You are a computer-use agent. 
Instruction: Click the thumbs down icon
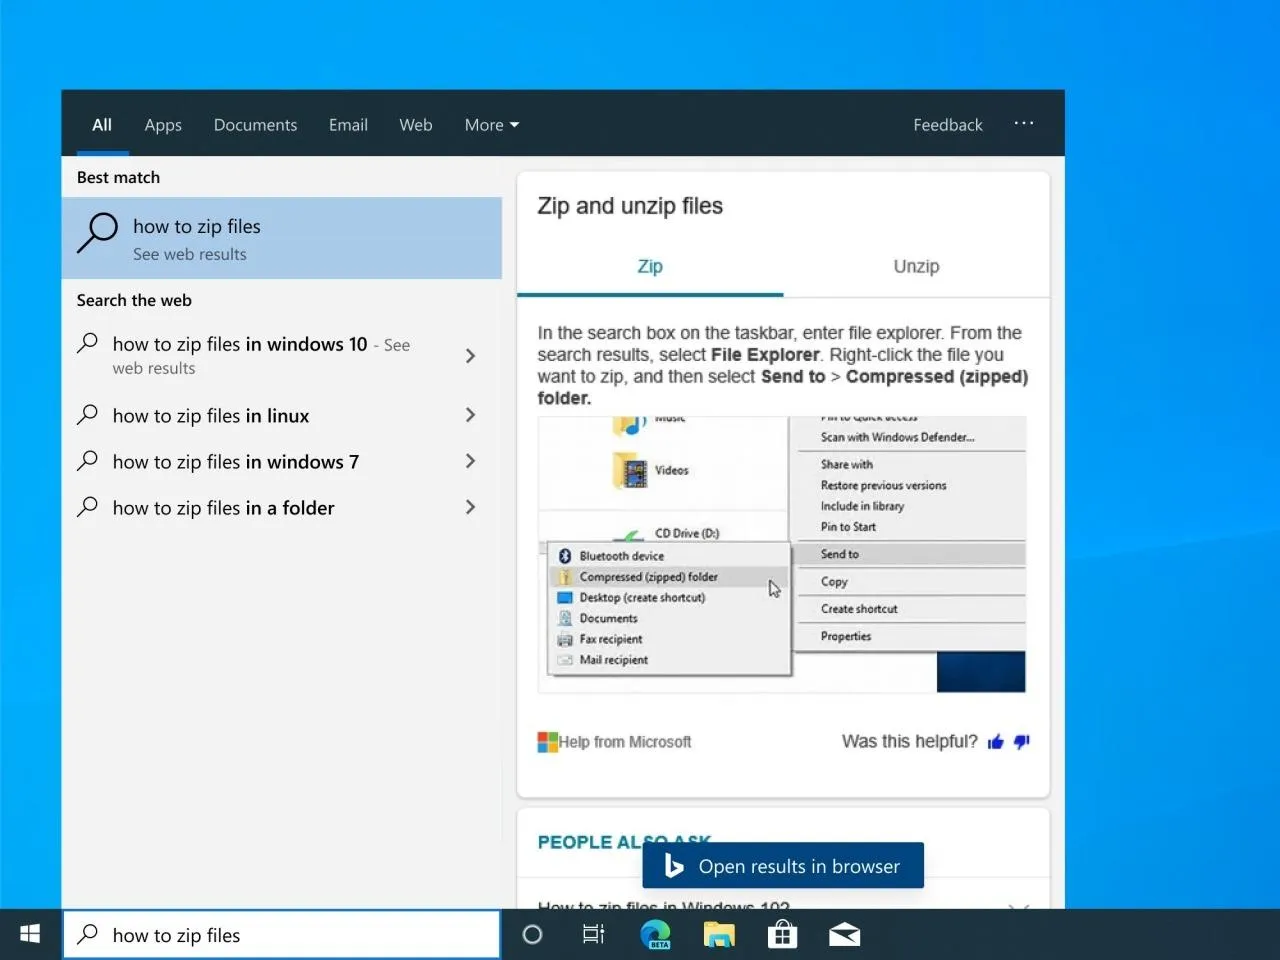(x=1021, y=742)
